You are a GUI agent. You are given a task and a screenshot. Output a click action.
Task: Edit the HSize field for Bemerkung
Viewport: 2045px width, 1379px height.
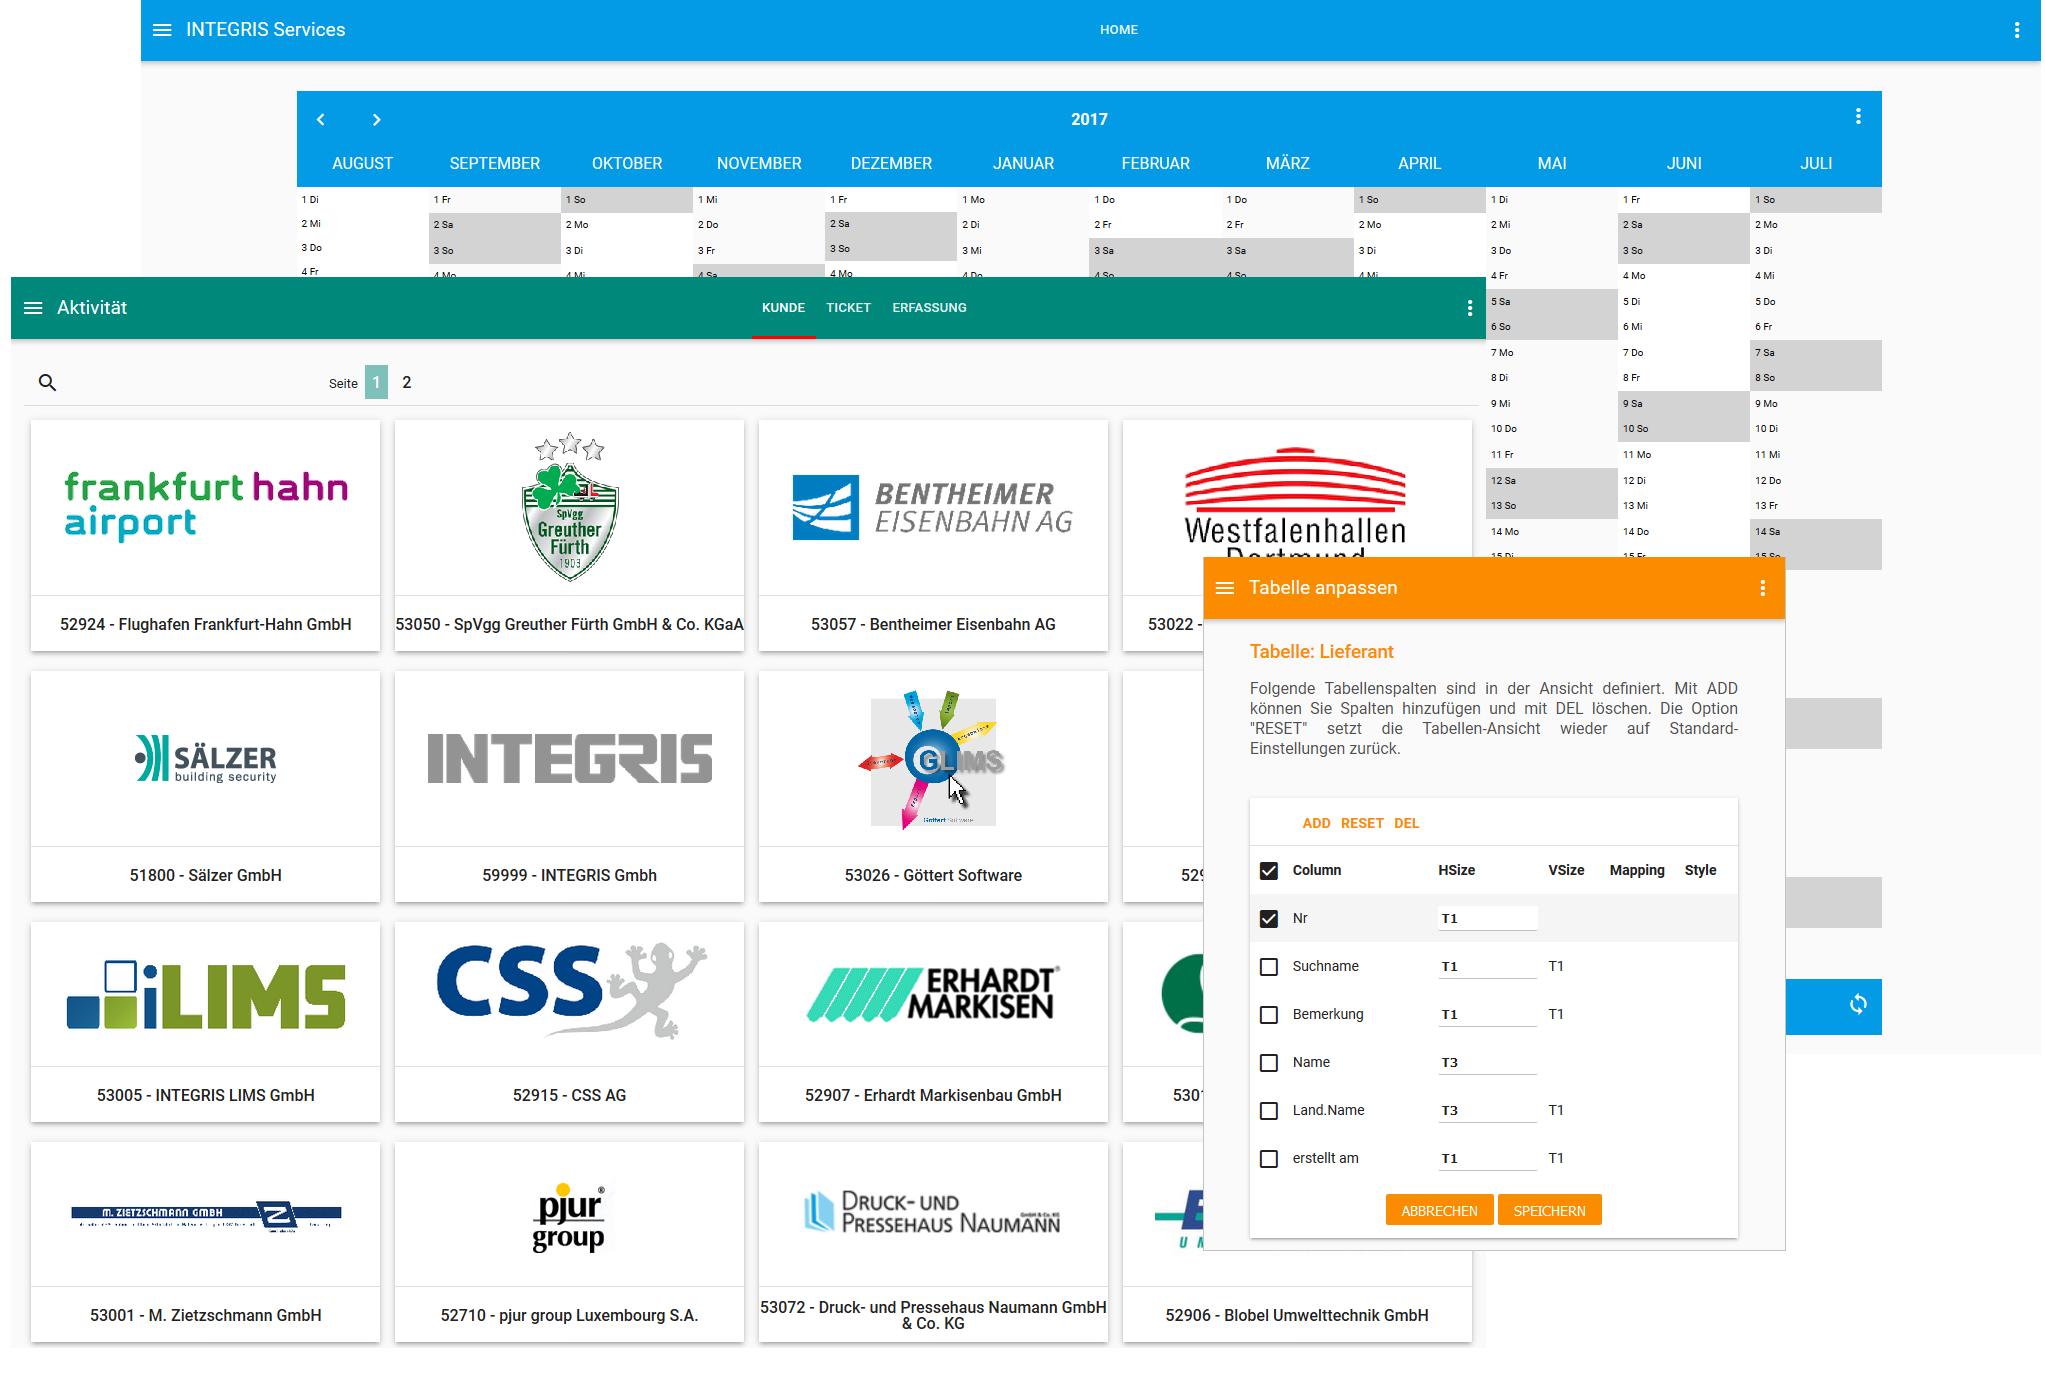pos(1487,1015)
